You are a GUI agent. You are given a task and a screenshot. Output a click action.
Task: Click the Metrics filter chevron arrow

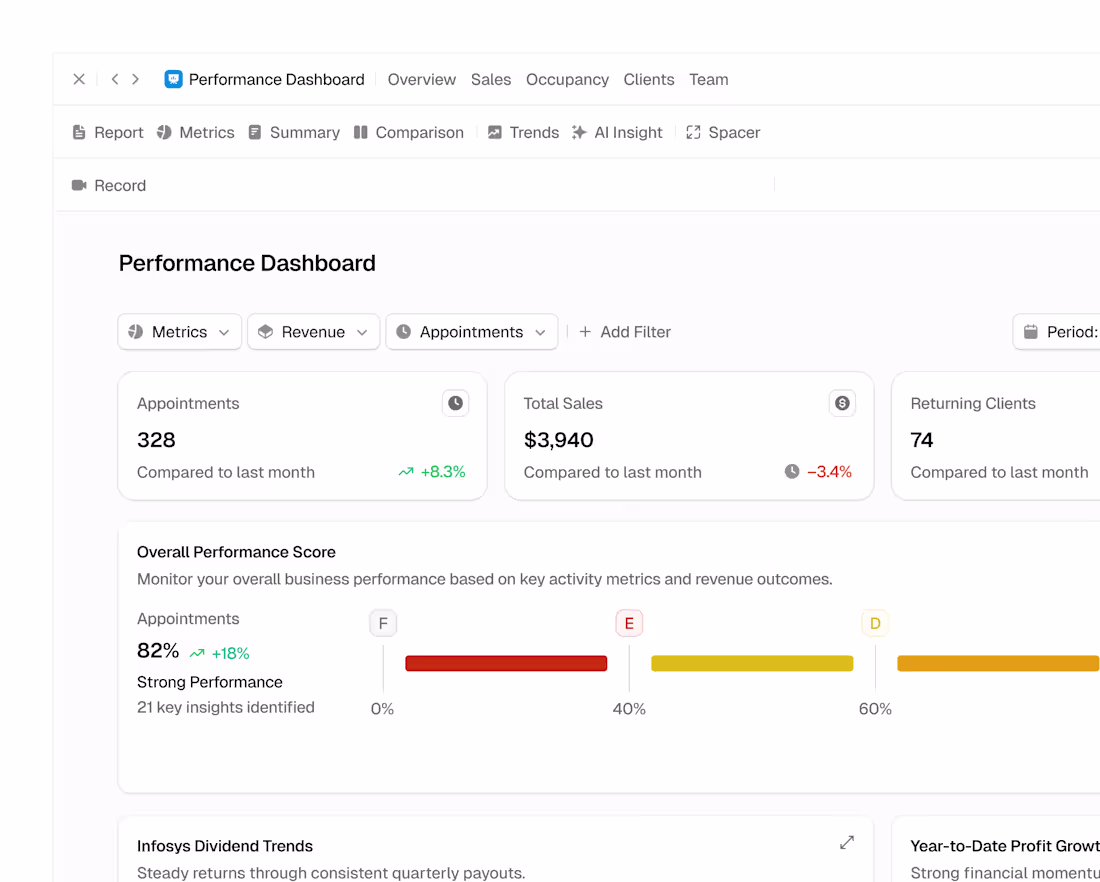pos(224,333)
